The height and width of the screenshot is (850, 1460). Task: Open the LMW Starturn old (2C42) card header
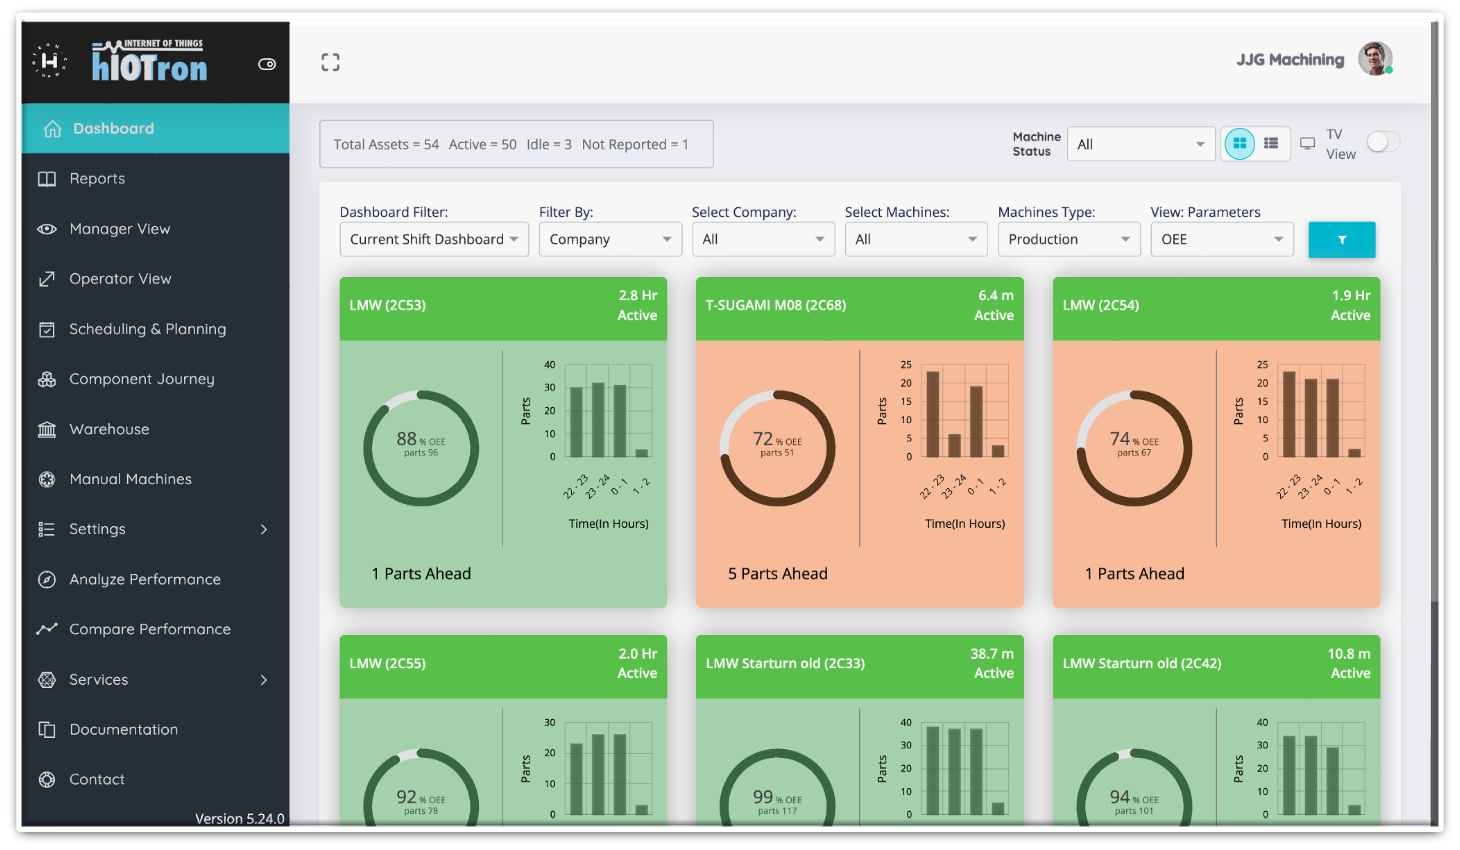pos(1216,667)
